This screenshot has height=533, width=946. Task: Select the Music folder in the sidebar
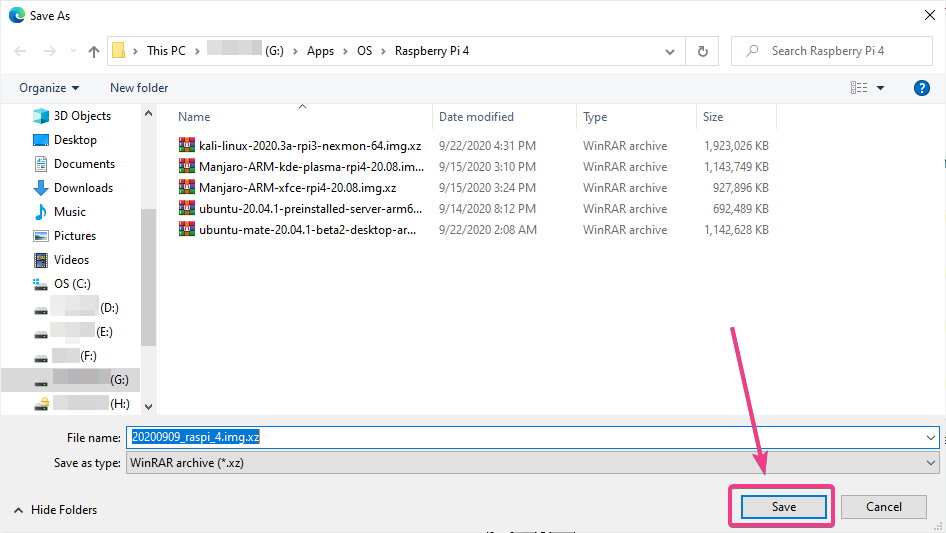[69, 212]
